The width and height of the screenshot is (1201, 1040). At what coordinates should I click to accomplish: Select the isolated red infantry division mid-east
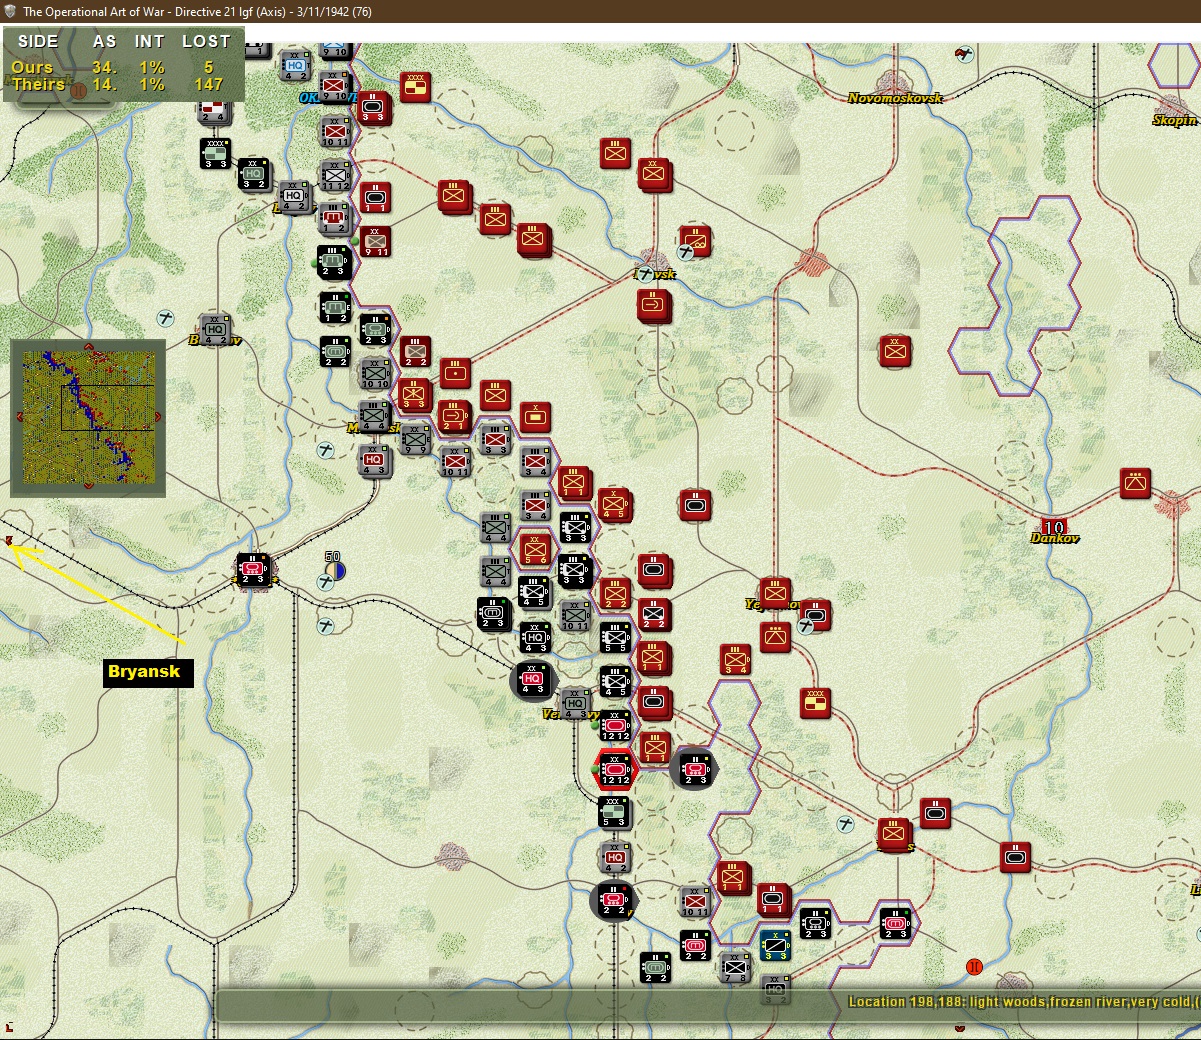pos(895,350)
